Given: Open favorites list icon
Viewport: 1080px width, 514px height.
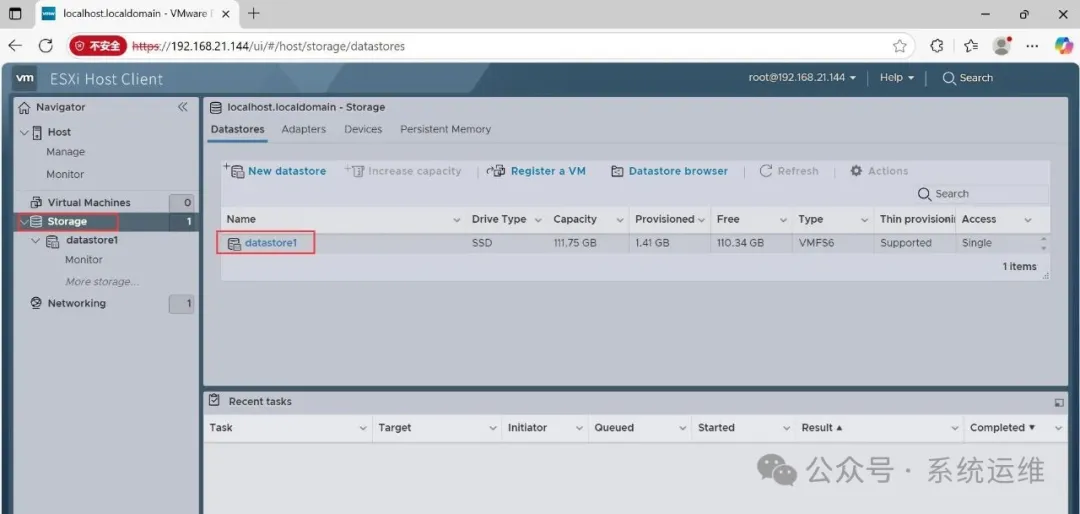Looking at the screenshot, I should [x=971, y=46].
